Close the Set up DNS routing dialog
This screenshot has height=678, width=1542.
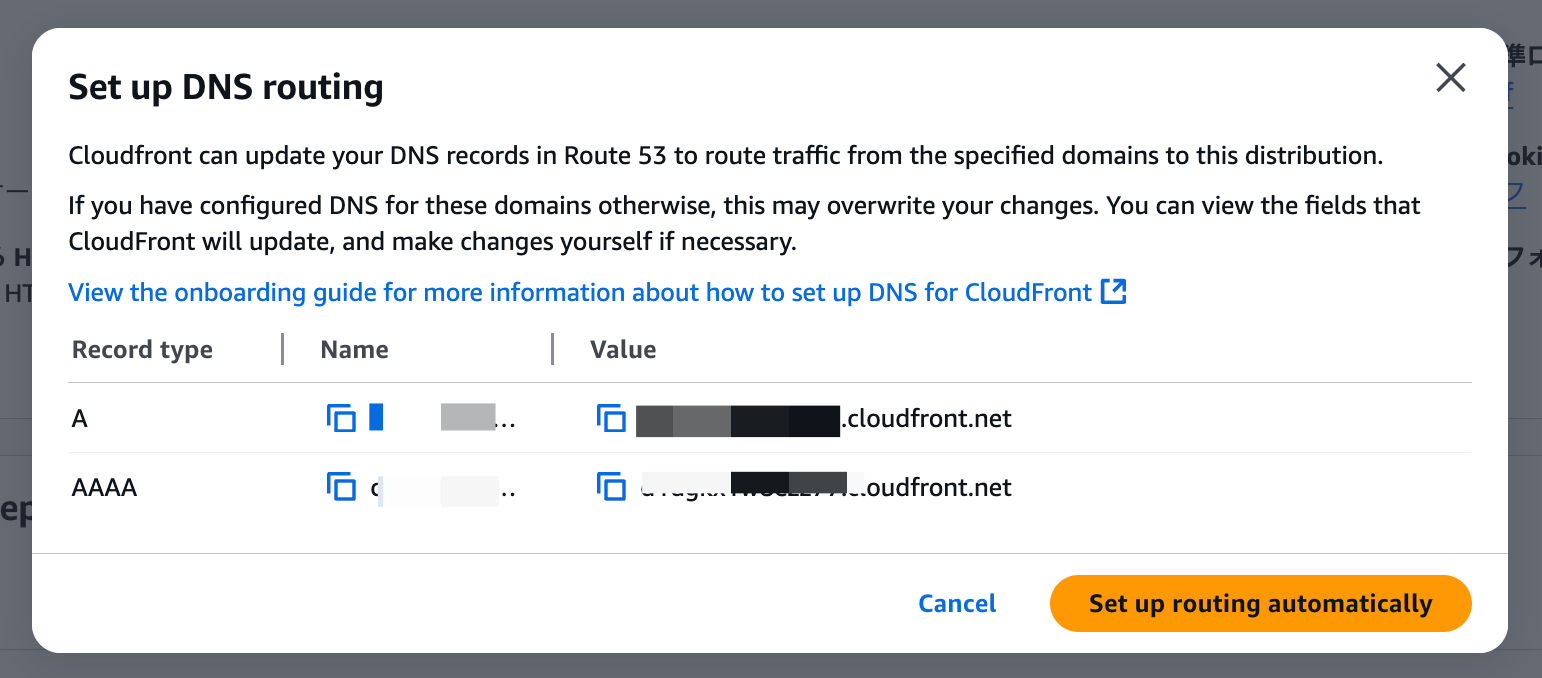point(1451,77)
